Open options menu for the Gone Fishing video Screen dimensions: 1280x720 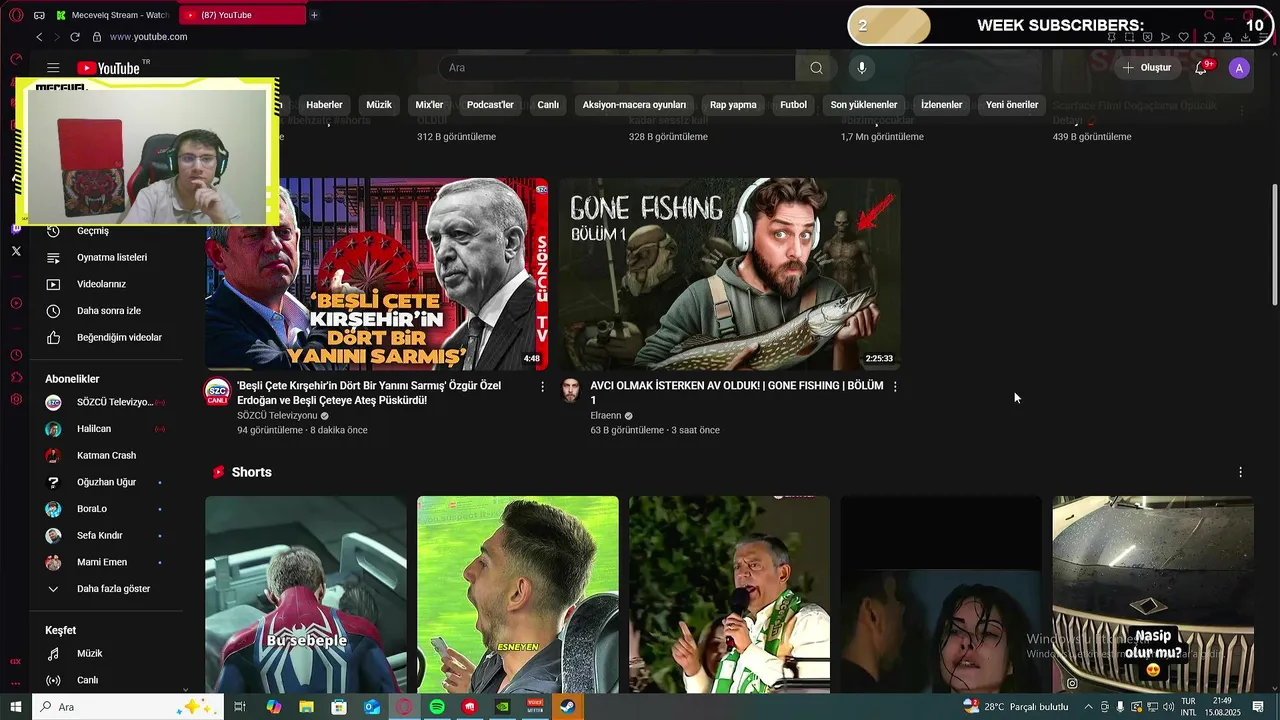pos(895,386)
